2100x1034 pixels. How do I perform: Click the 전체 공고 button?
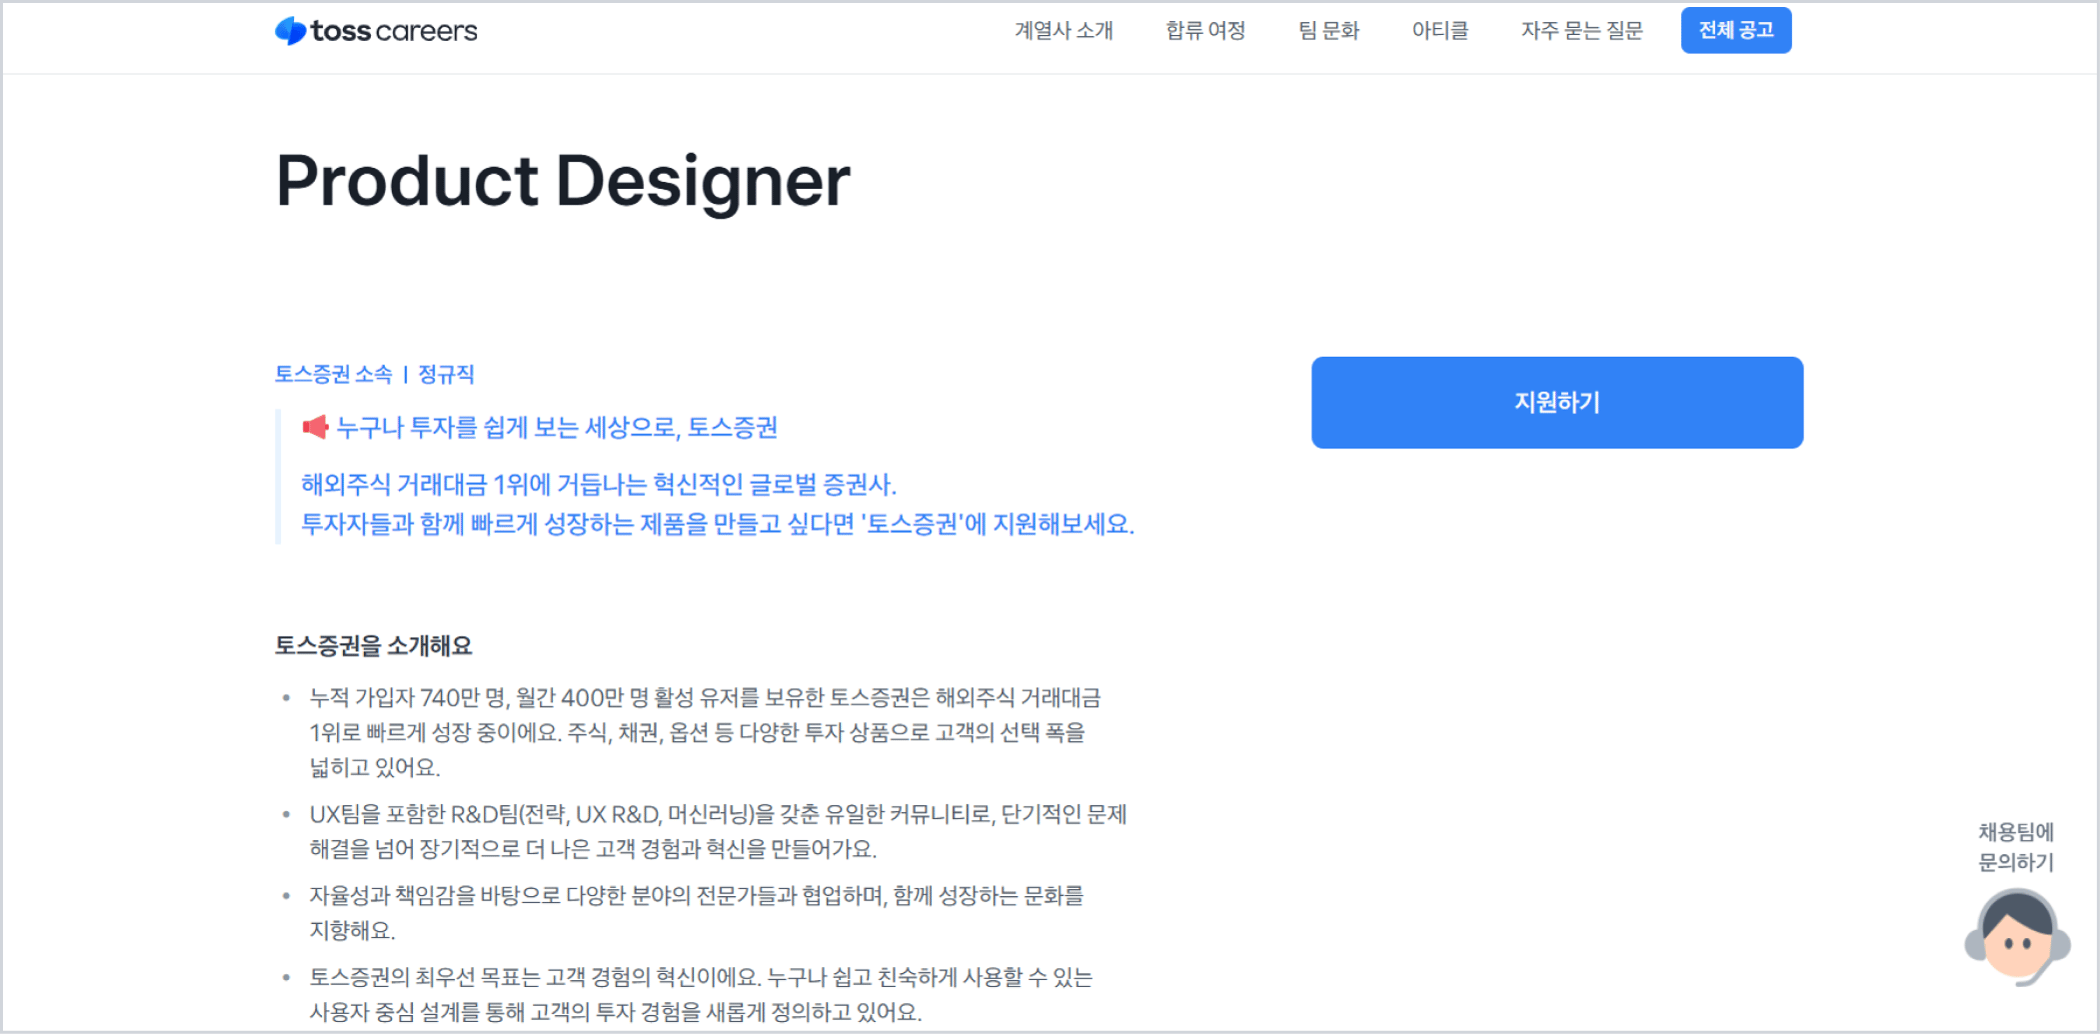coord(1737,29)
